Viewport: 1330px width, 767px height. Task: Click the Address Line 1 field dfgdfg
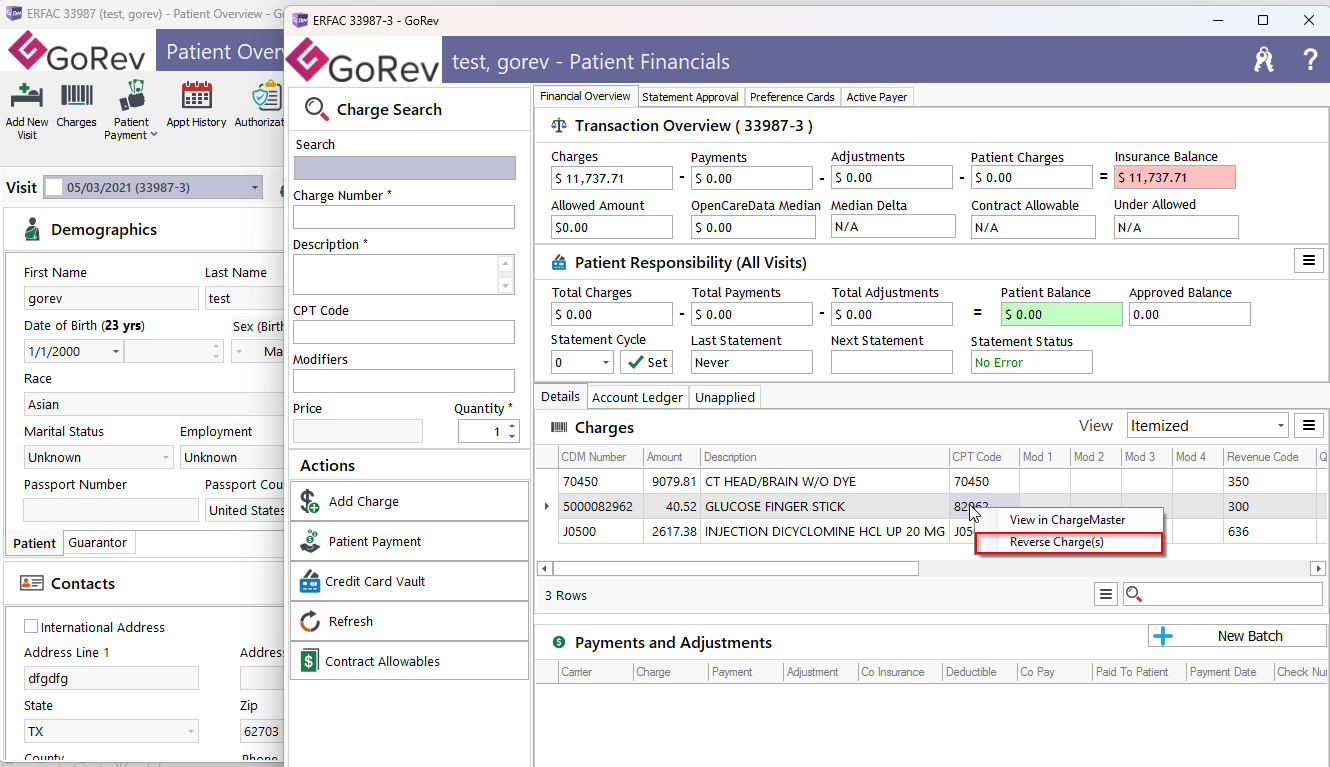tap(111, 678)
